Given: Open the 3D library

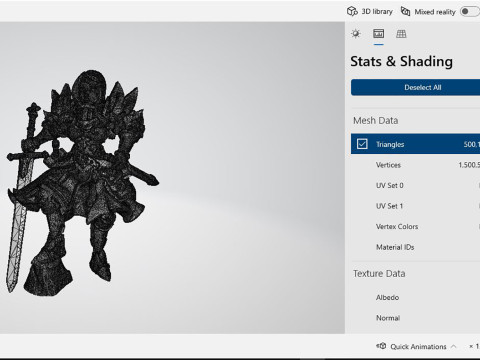Looking at the screenshot, I should [370, 12].
